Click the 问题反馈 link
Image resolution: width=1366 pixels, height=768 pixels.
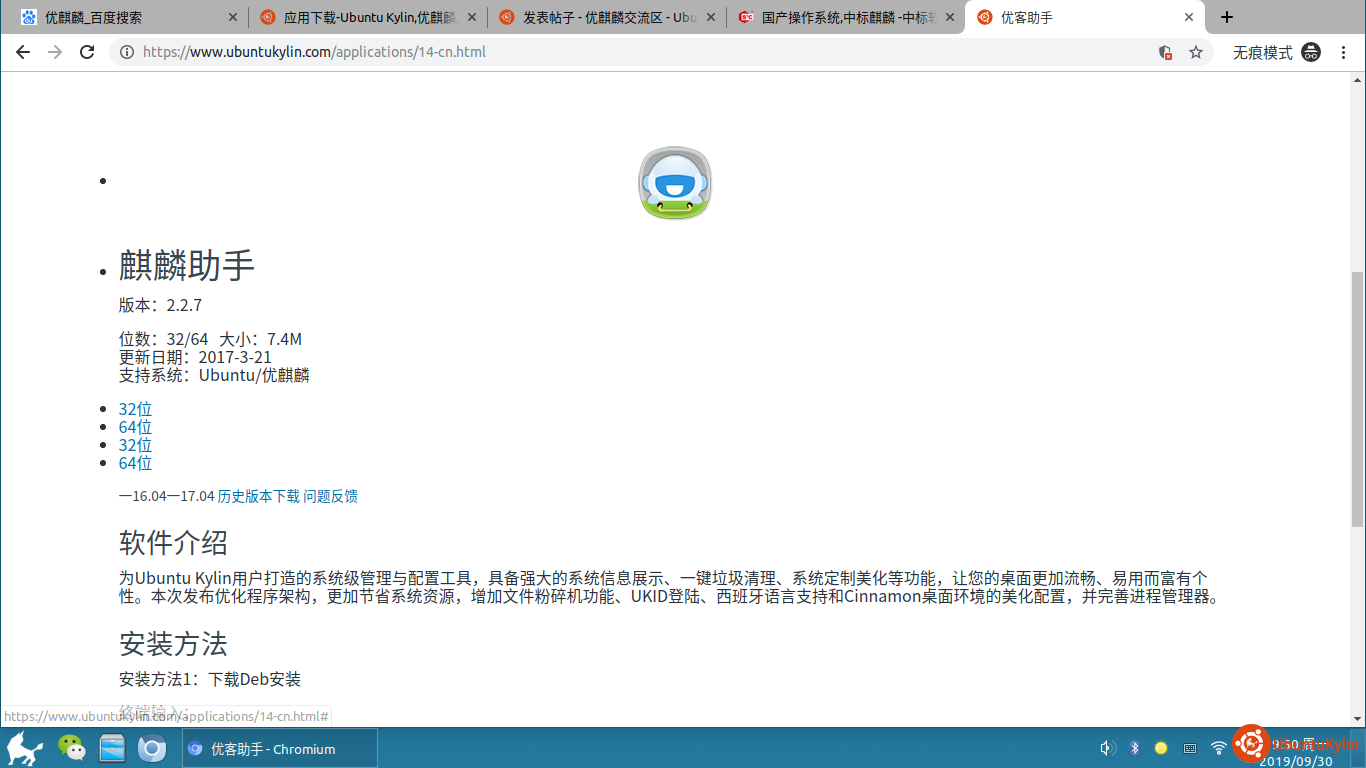[331, 496]
